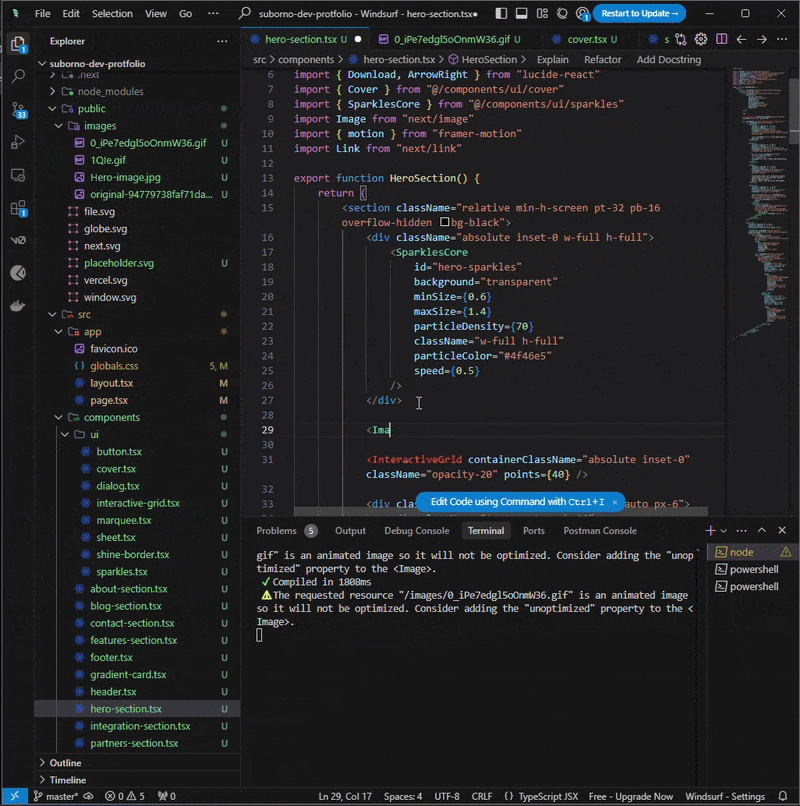Close the terminal panel

coord(782,530)
